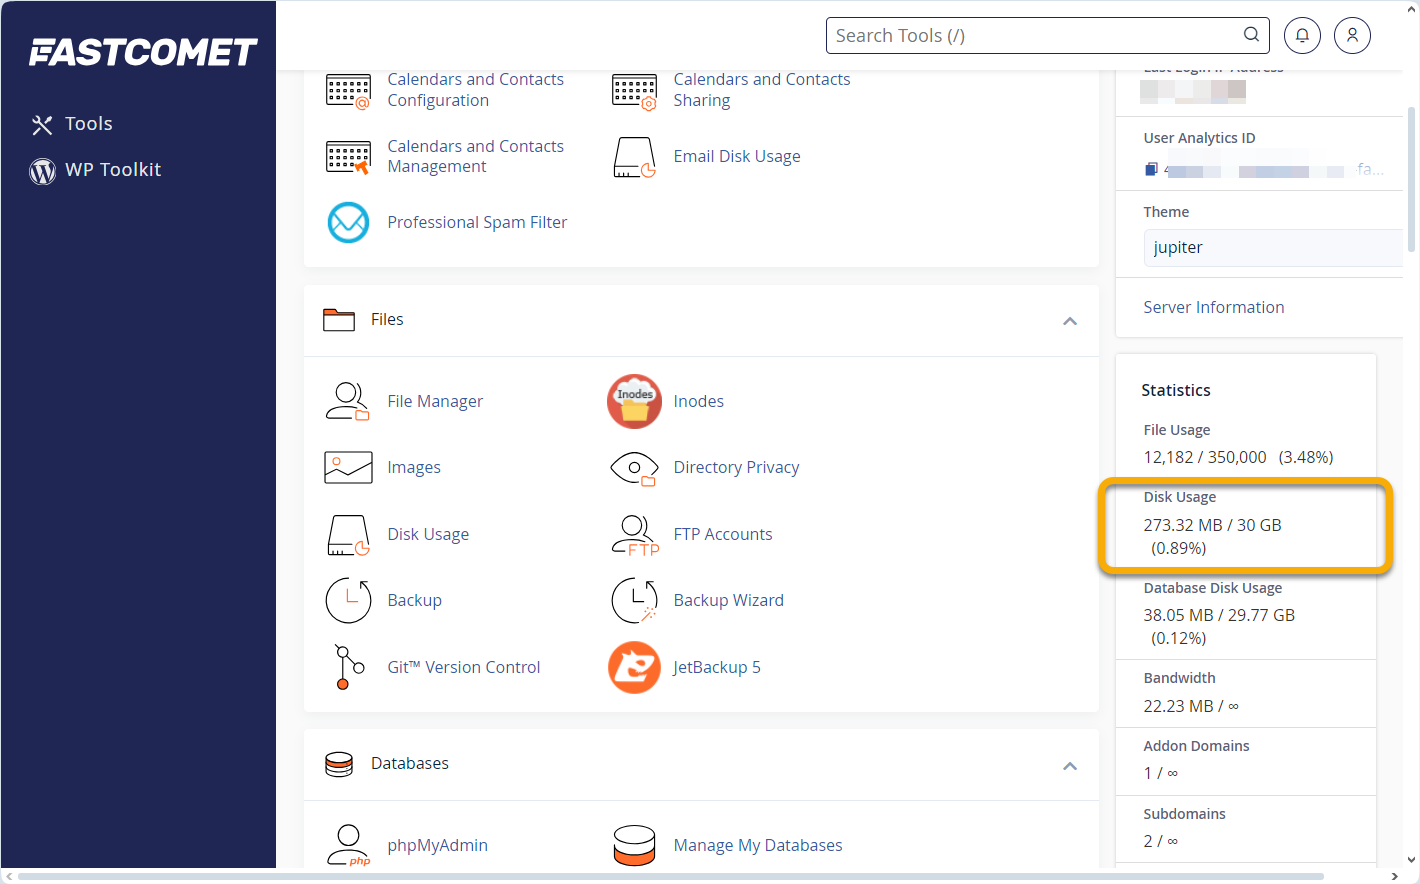Click the Manage My Databases icon
This screenshot has width=1420, height=884.
(x=635, y=845)
